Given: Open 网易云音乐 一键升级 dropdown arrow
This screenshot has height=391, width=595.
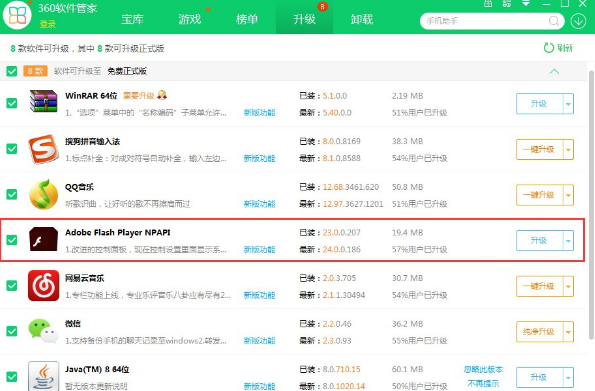Looking at the screenshot, I should point(568,286).
